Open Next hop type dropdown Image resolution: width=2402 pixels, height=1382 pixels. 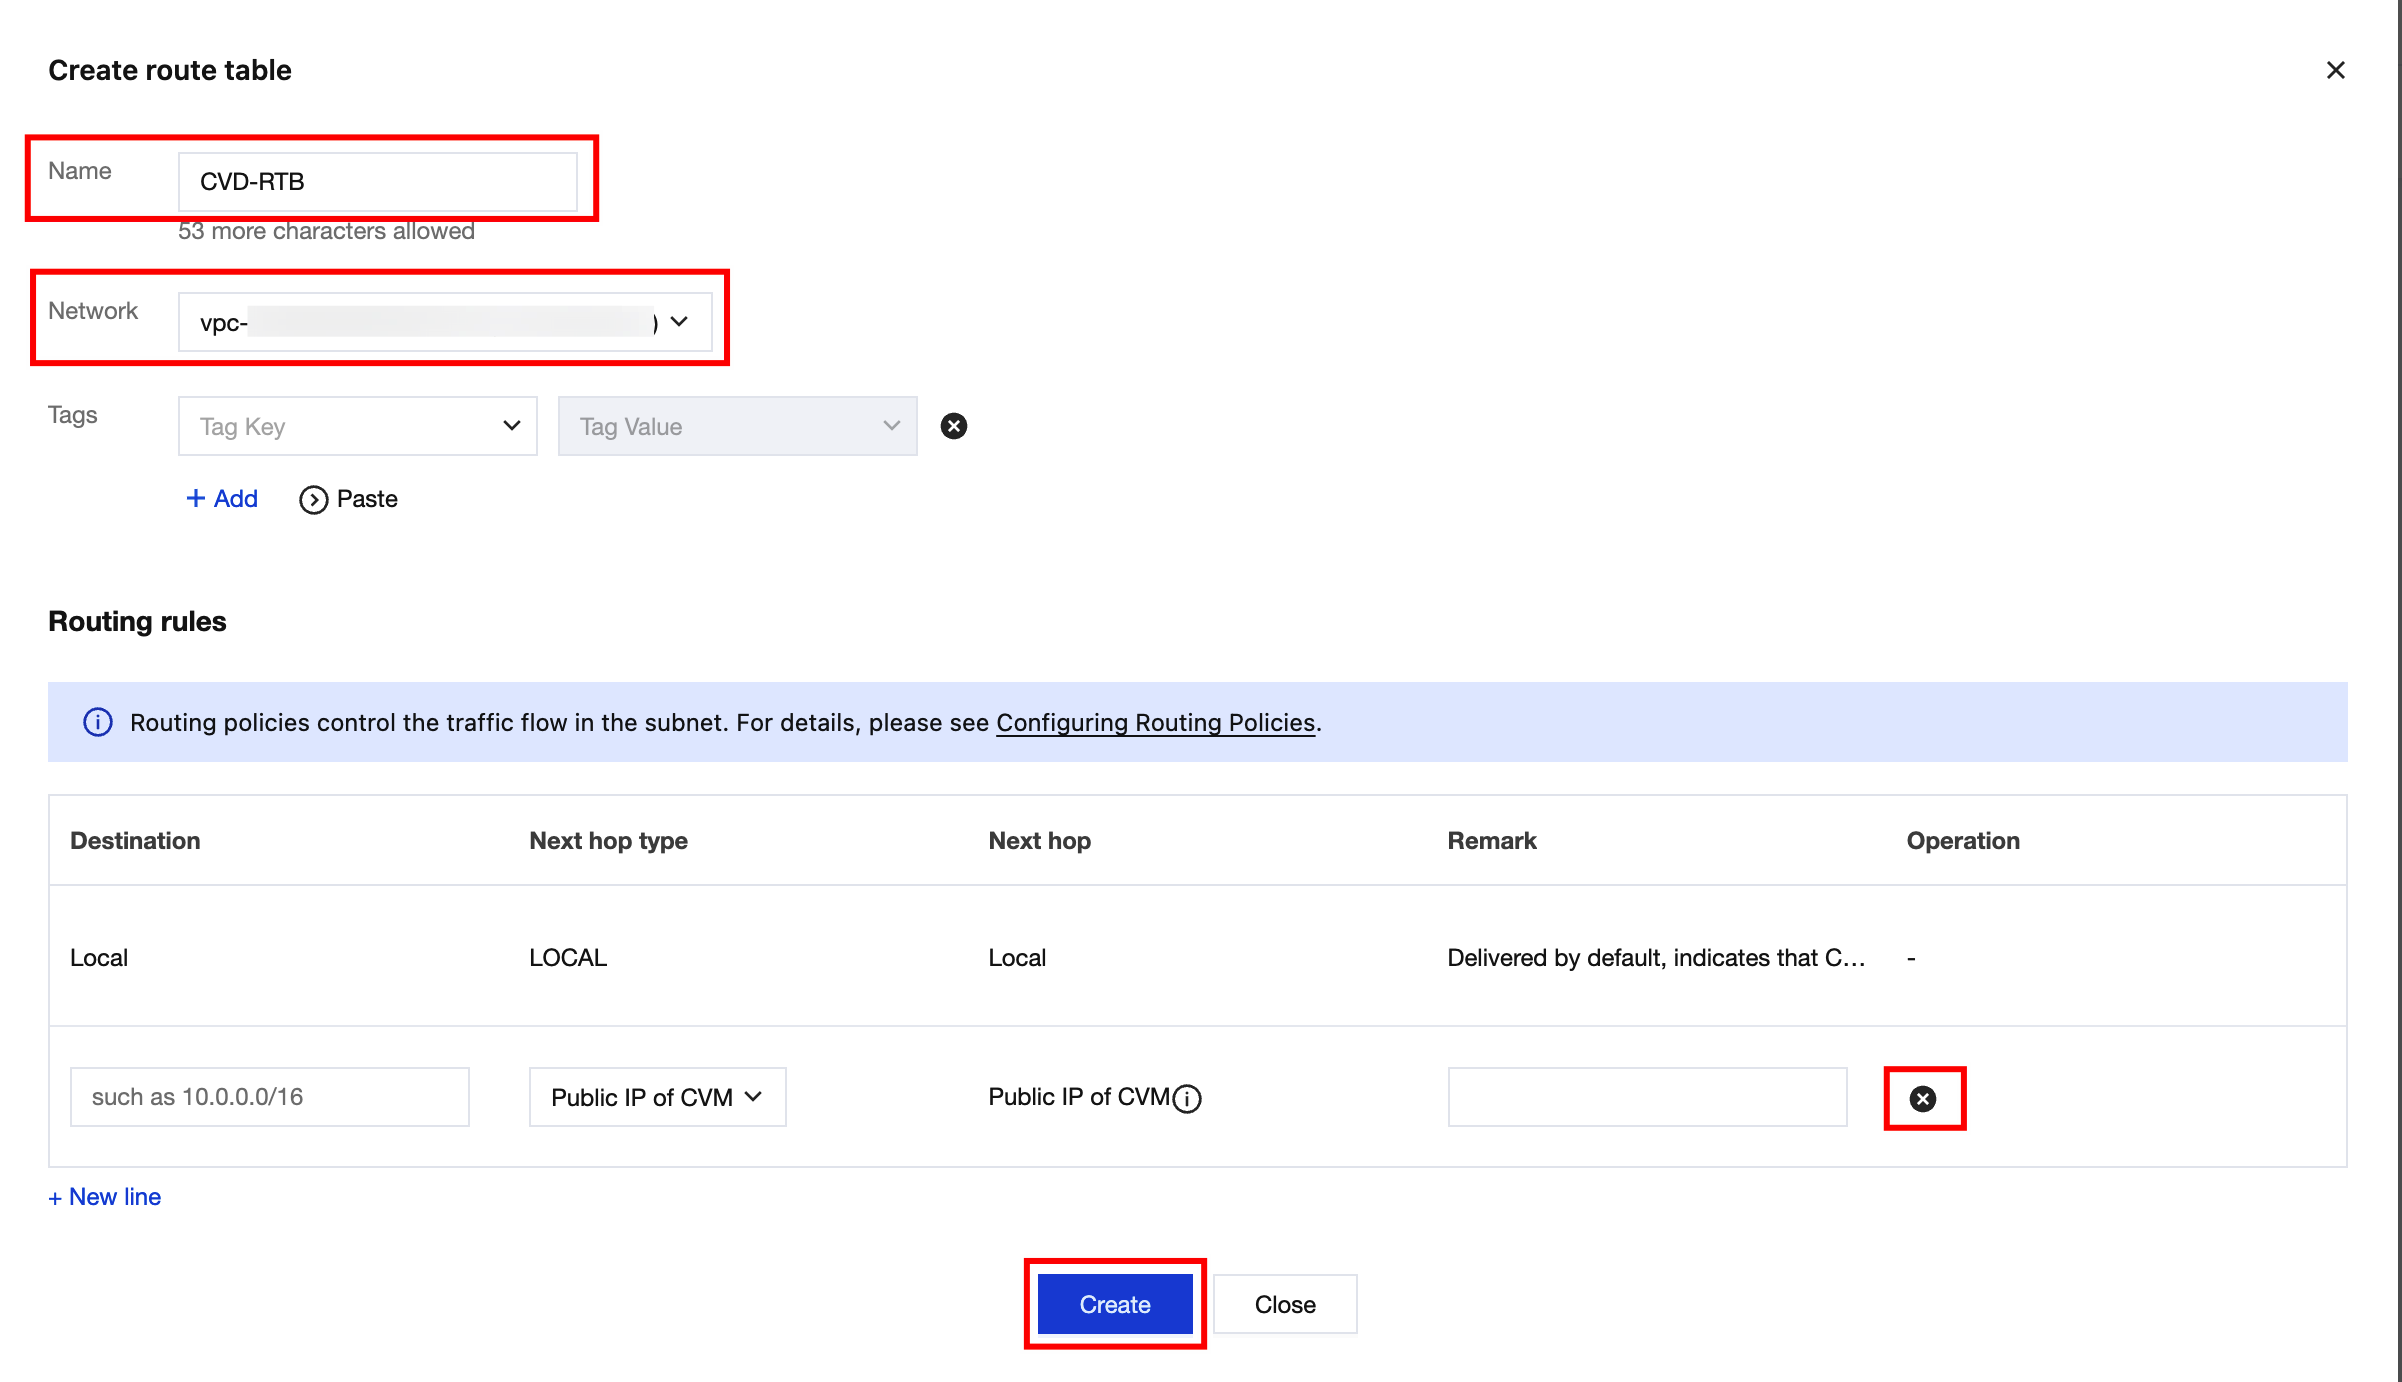click(x=657, y=1097)
